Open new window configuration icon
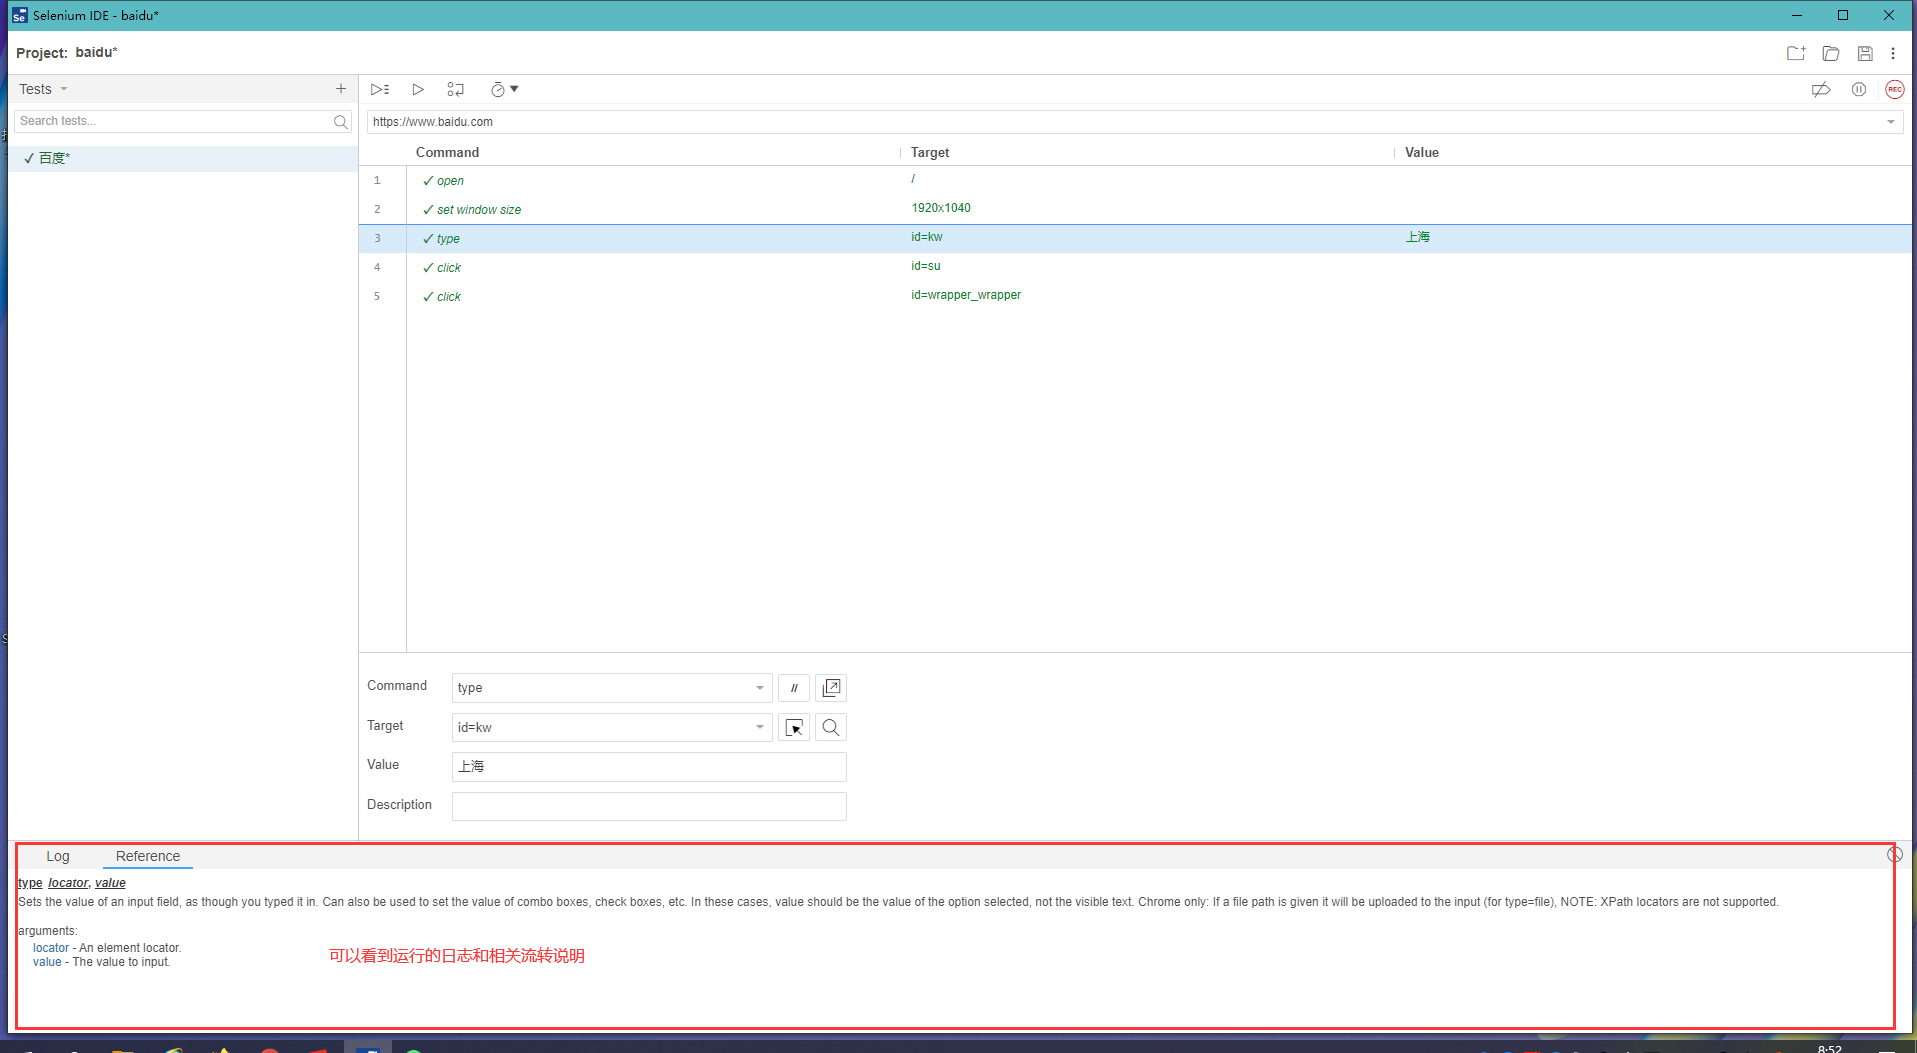This screenshot has width=1917, height=1053. click(831, 688)
